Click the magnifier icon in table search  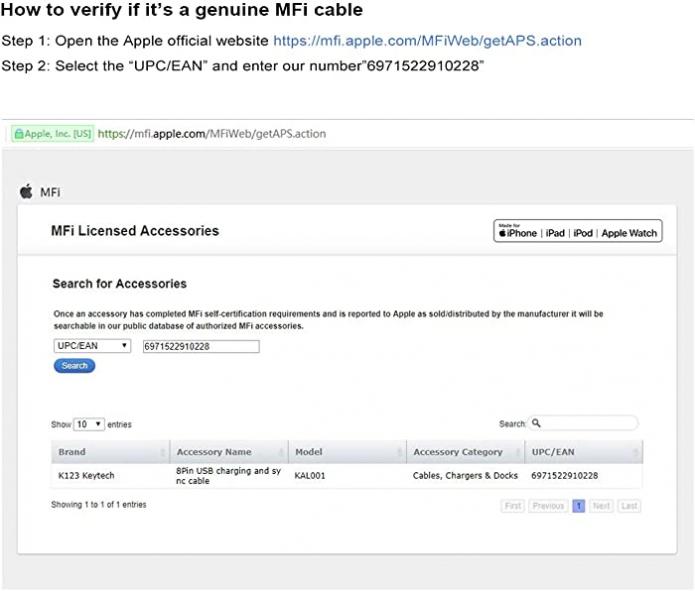(x=536, y=423)
